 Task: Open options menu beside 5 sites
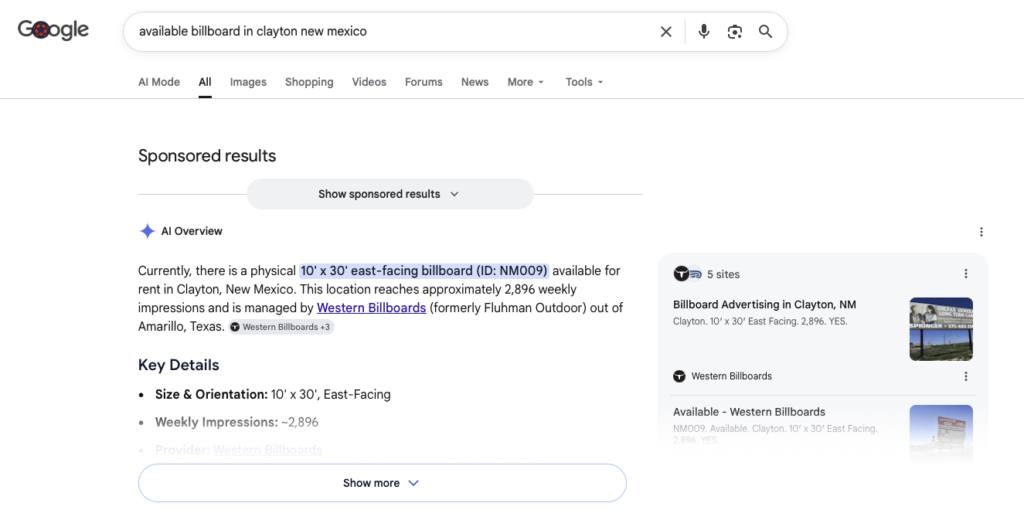[966, 274]
